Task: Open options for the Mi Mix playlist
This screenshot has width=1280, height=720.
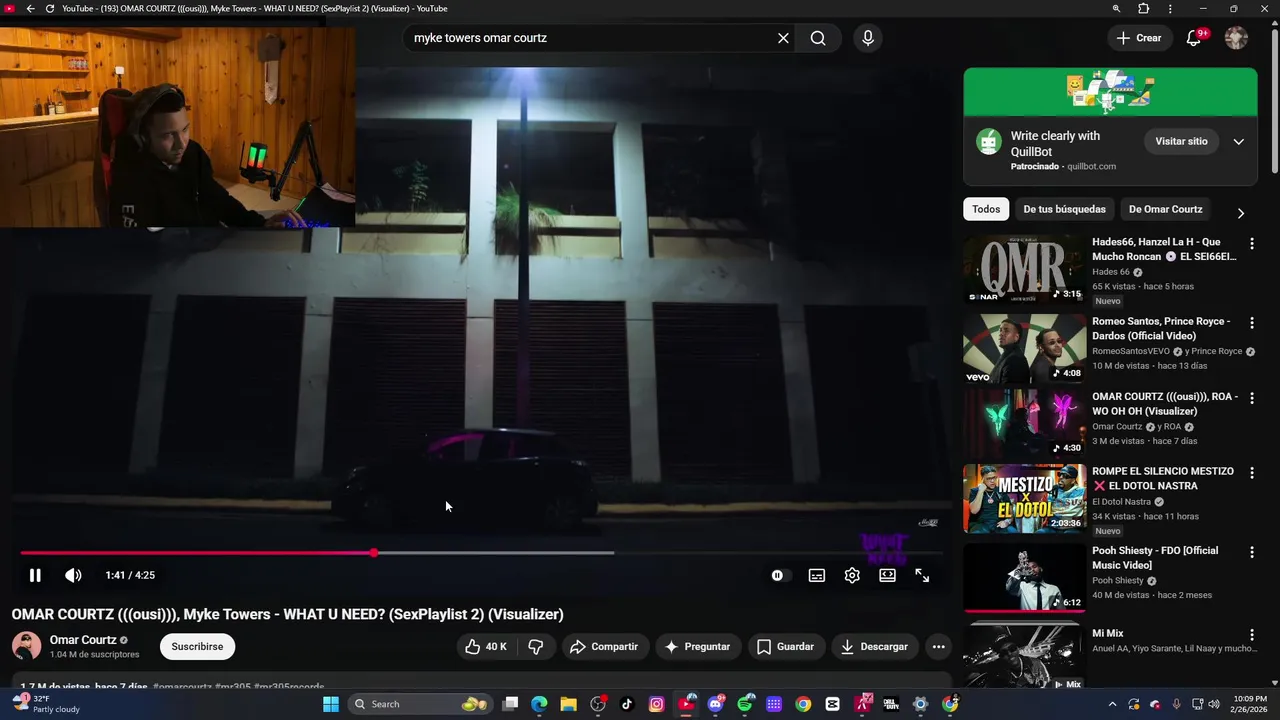Action: click(x=1251, y=635)
